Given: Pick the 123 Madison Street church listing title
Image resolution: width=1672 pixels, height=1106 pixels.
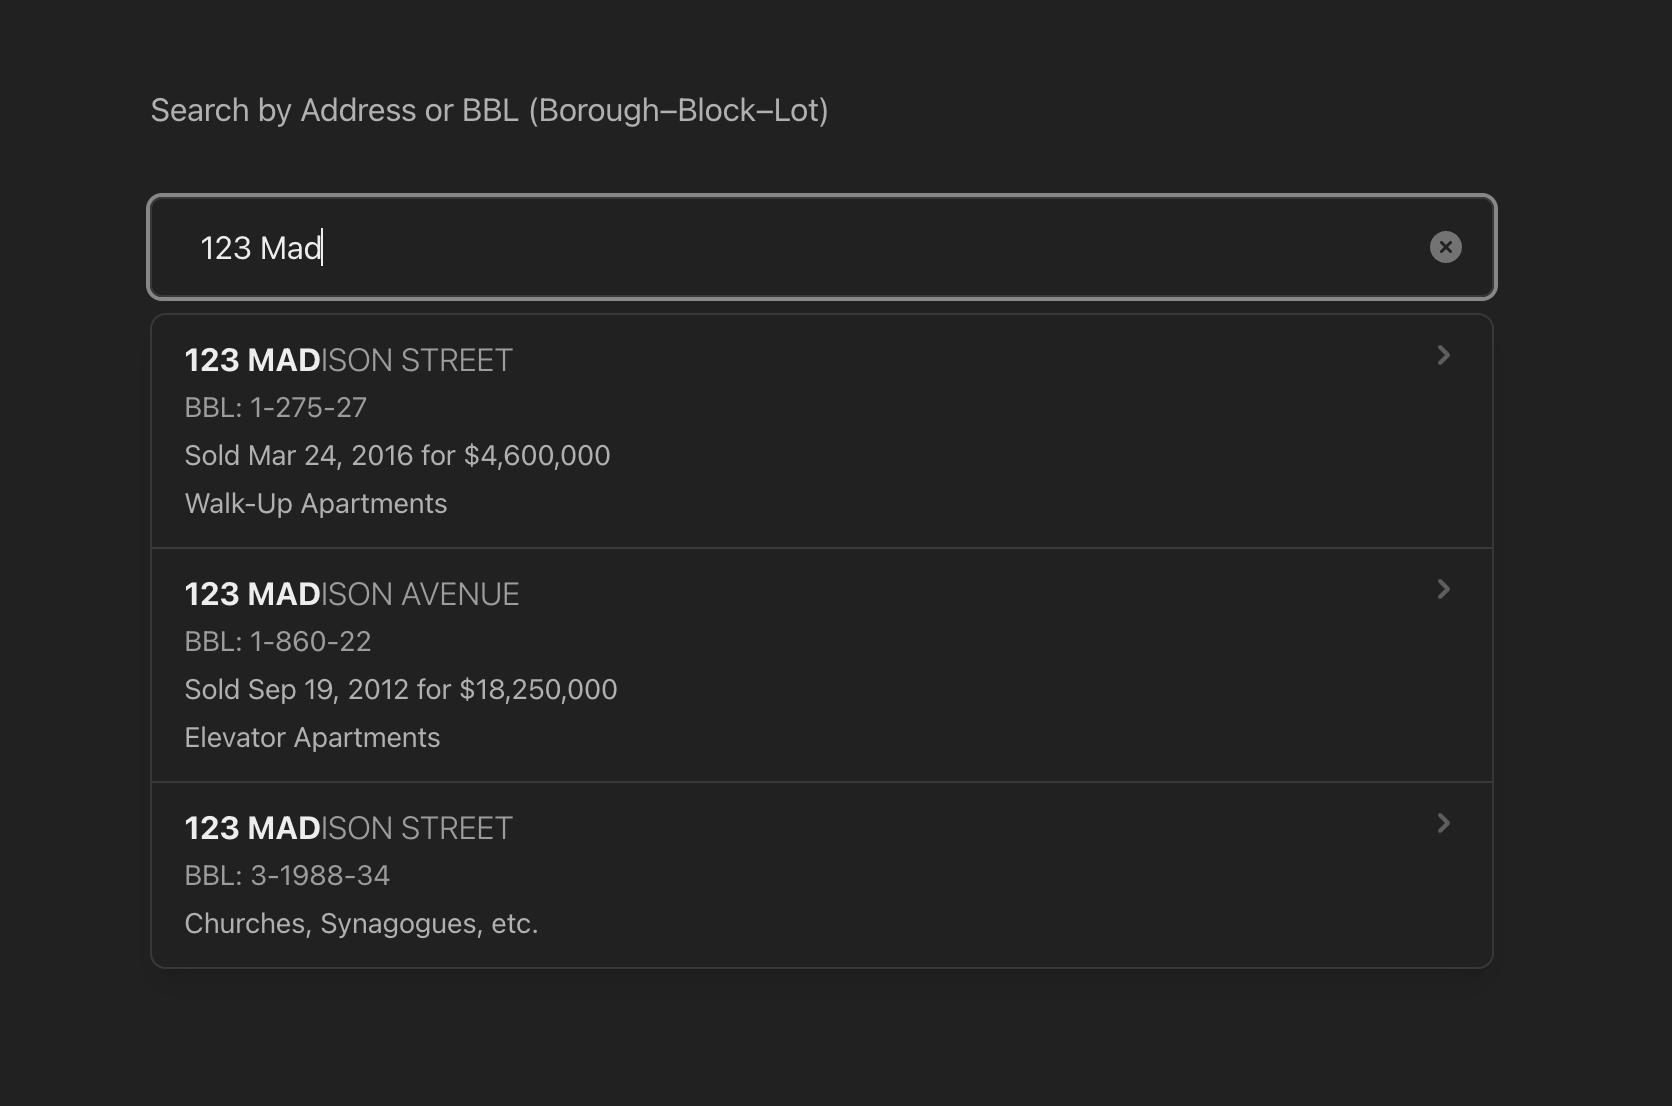Looking at the screenshot, I should 348,828.
